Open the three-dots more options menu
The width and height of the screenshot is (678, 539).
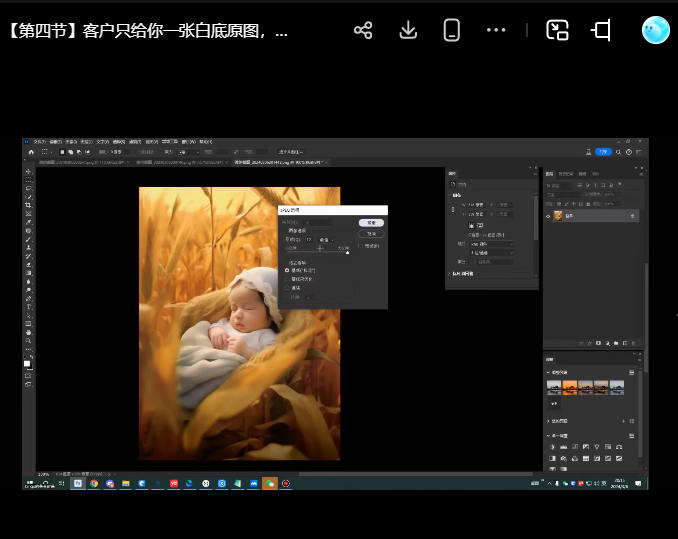496,30
